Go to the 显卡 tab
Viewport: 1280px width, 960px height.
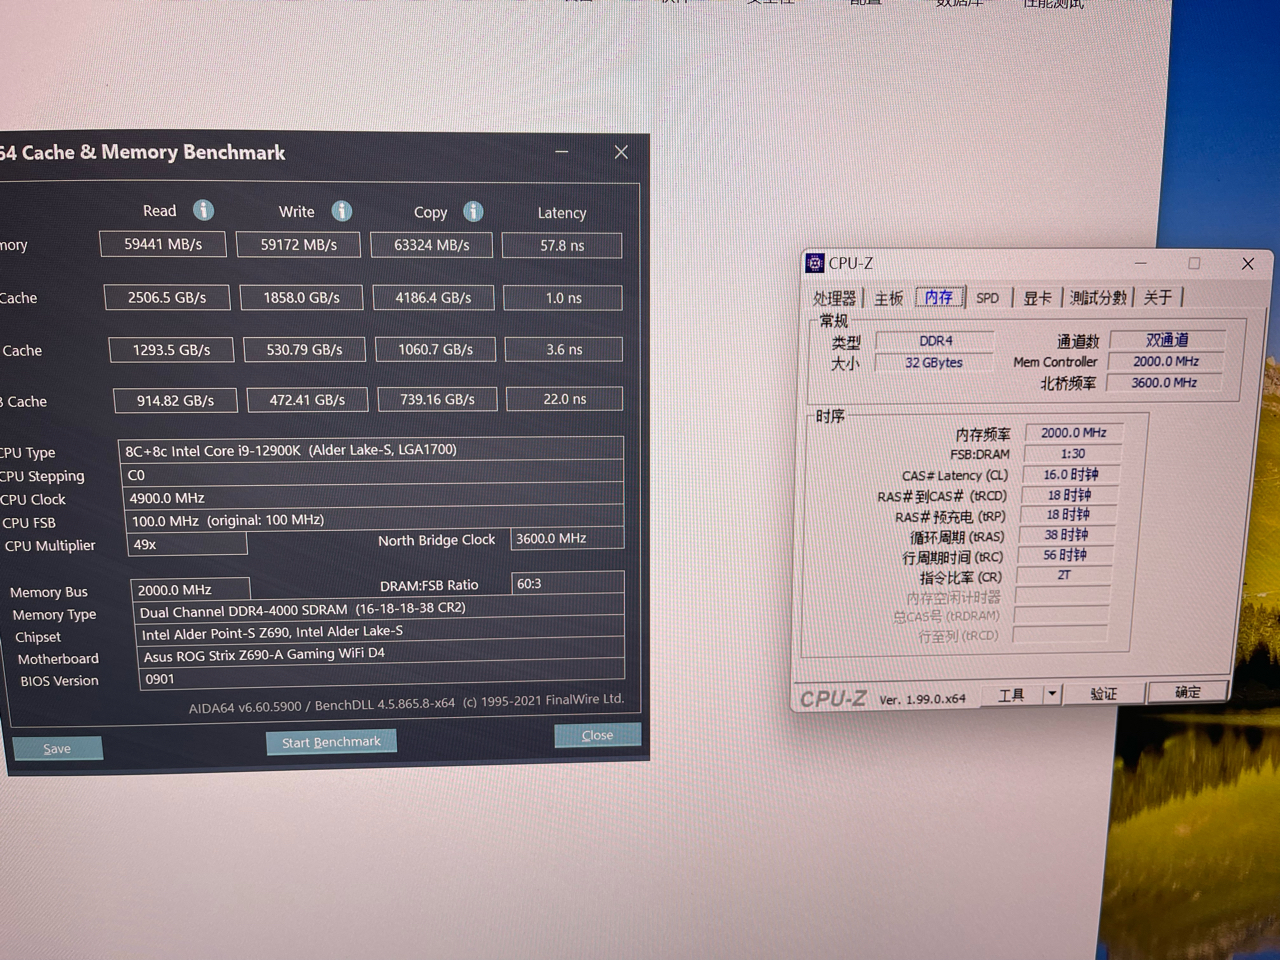pyautogui.click(x=1037, y=298)
